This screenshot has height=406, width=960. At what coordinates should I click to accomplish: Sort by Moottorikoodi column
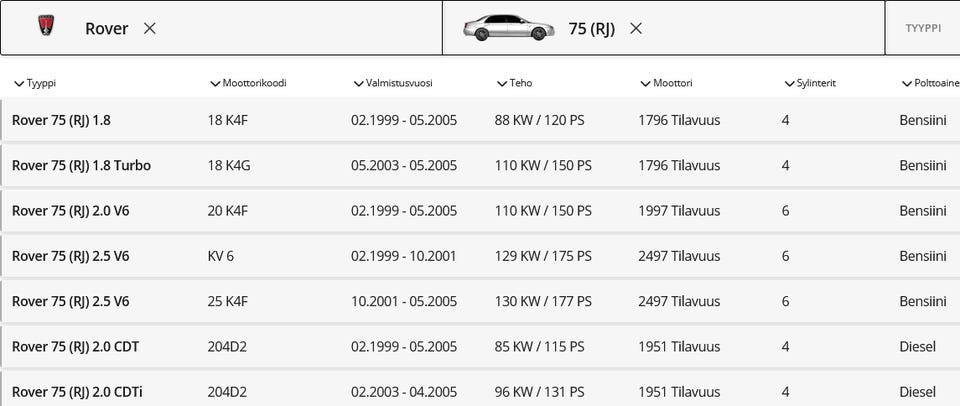click(x=248, y=83)
